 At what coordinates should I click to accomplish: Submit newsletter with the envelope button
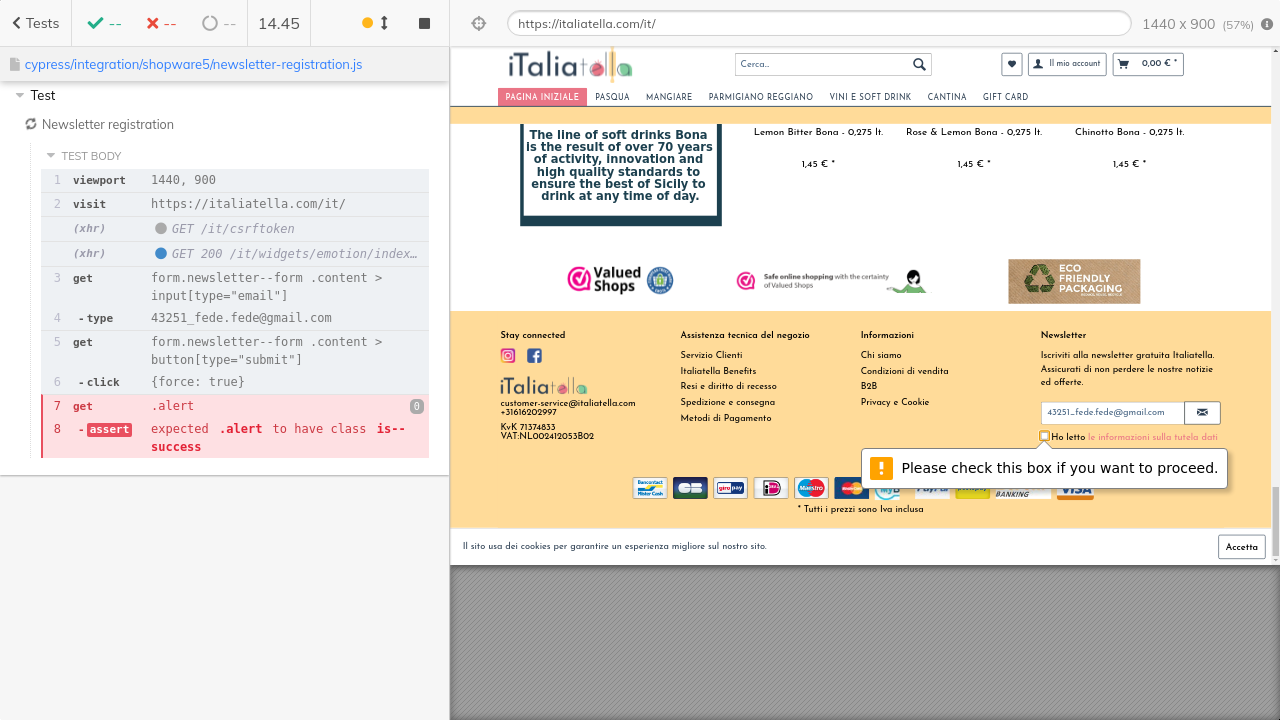pos(1202,412)
